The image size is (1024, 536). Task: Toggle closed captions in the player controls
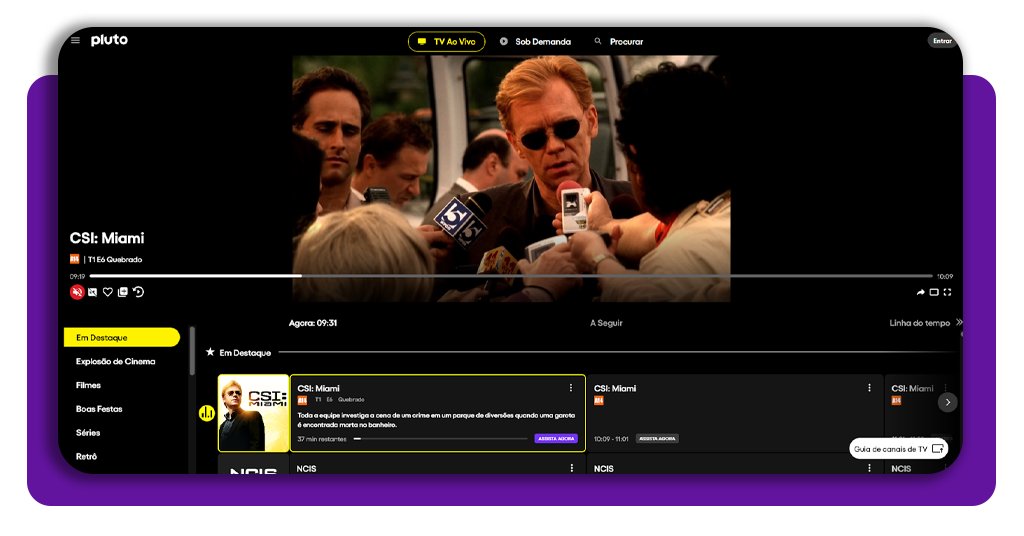click(93, 292)
